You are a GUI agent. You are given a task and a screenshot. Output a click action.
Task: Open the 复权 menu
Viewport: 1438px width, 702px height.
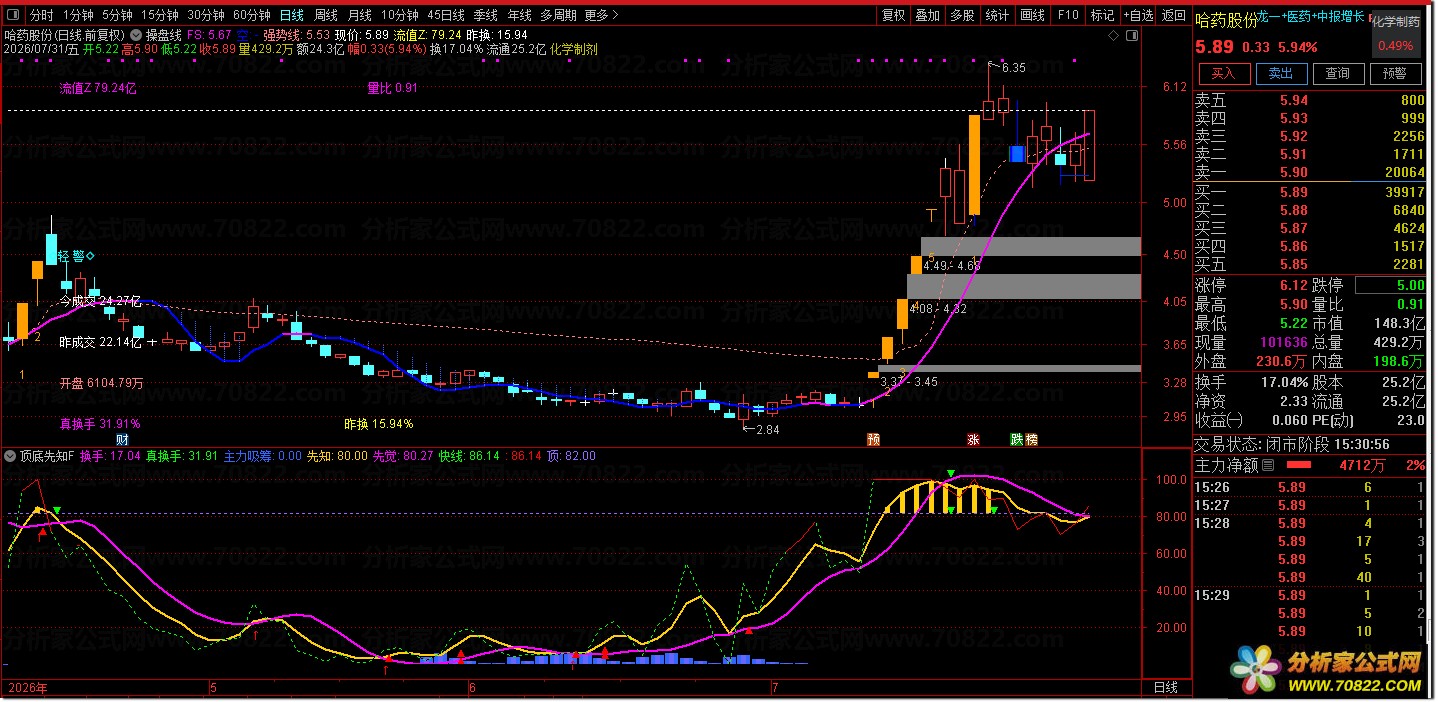893,15
